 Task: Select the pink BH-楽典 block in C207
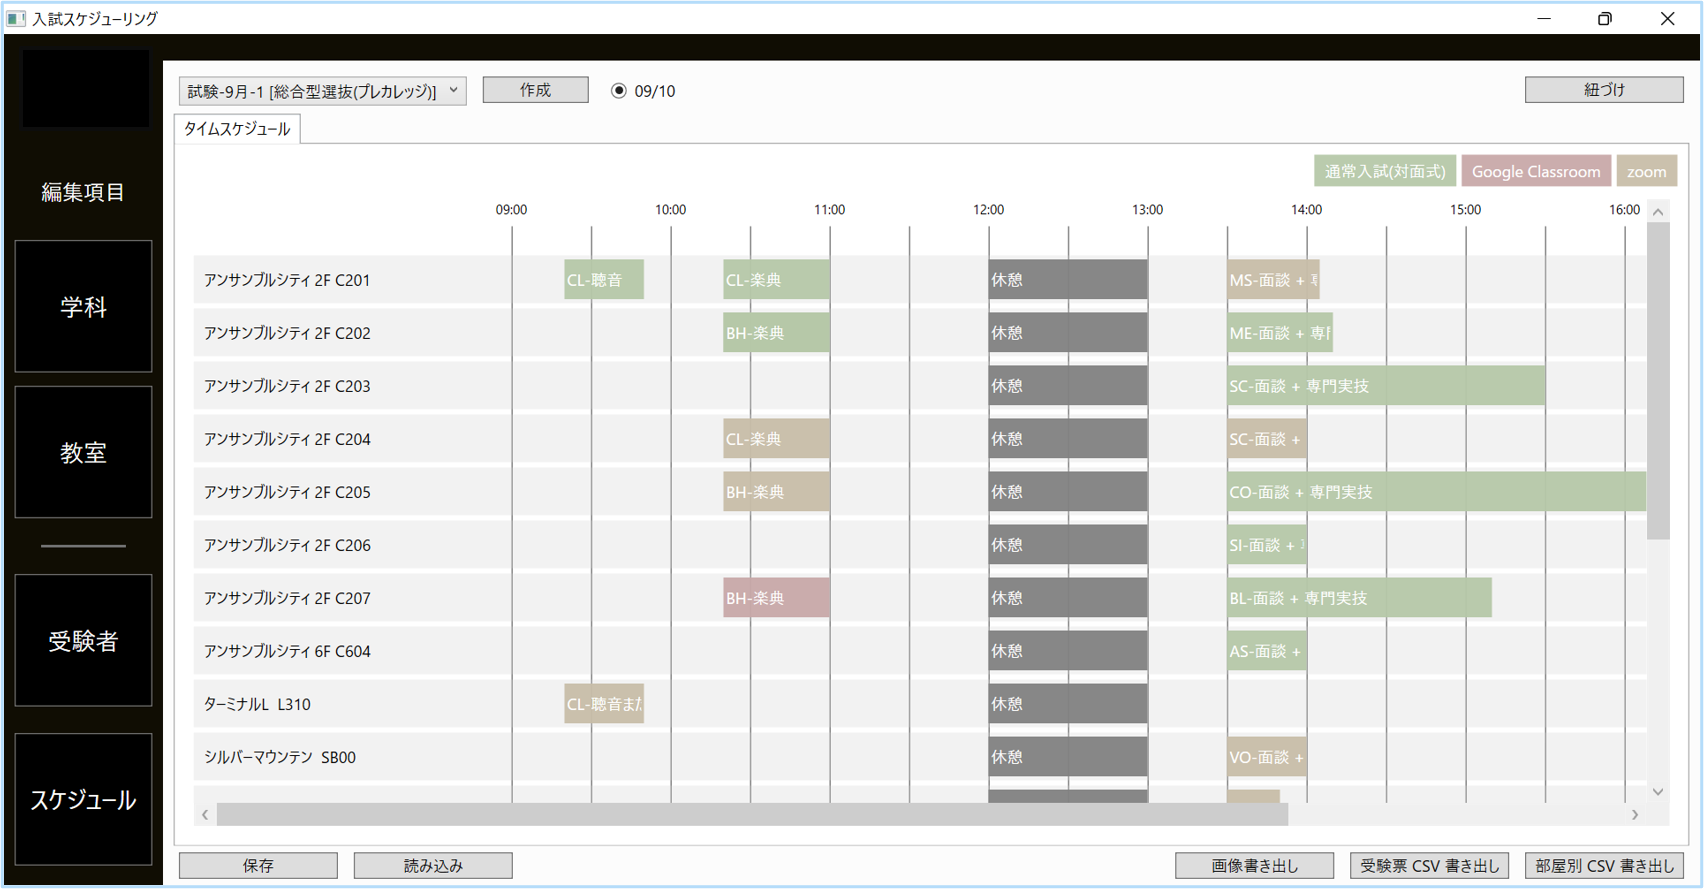click(x=776, y=598)
